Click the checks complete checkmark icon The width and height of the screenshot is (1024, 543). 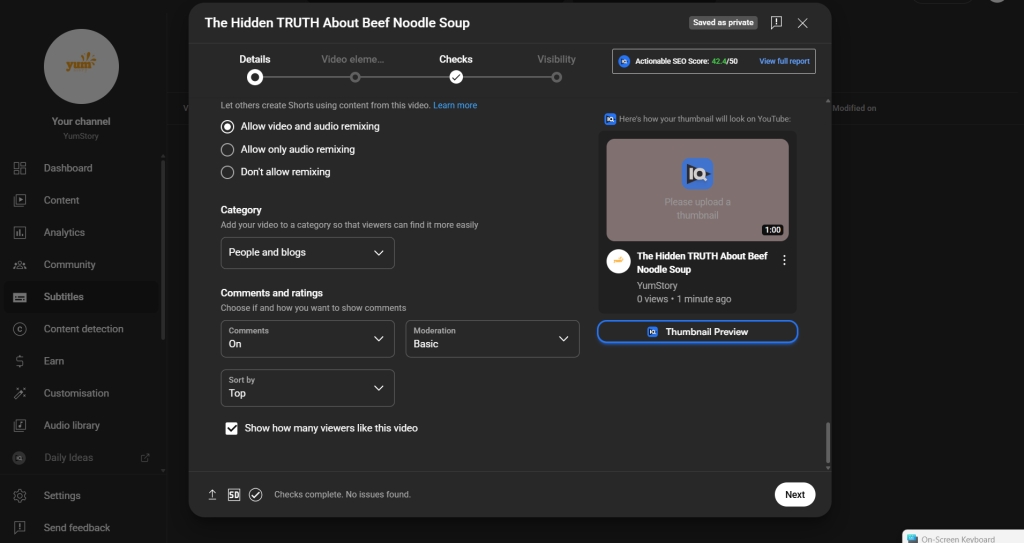pos(256,495)
